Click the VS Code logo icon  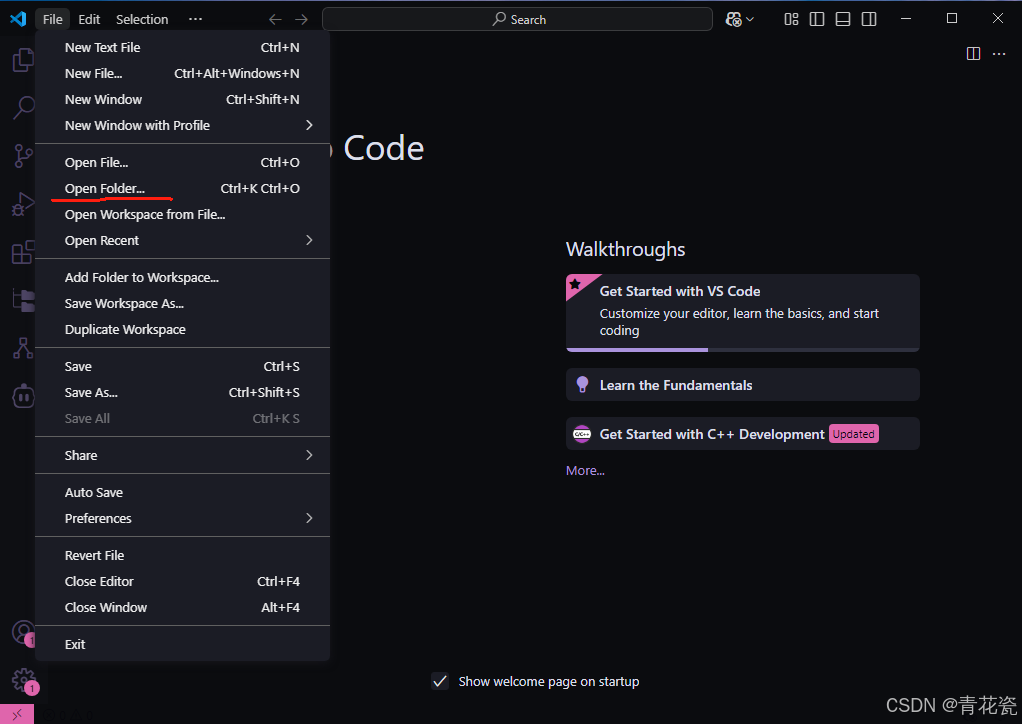click(18, 18)
